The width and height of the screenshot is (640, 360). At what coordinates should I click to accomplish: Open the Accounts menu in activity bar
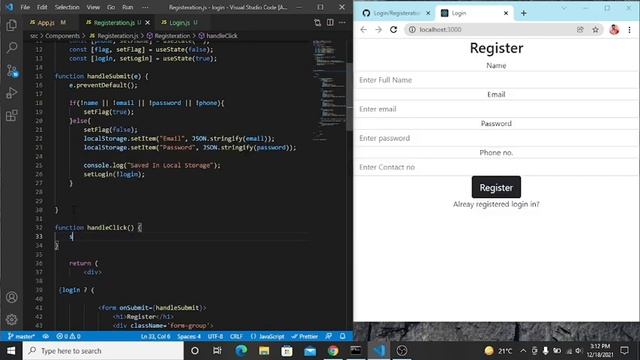(11, 297)
